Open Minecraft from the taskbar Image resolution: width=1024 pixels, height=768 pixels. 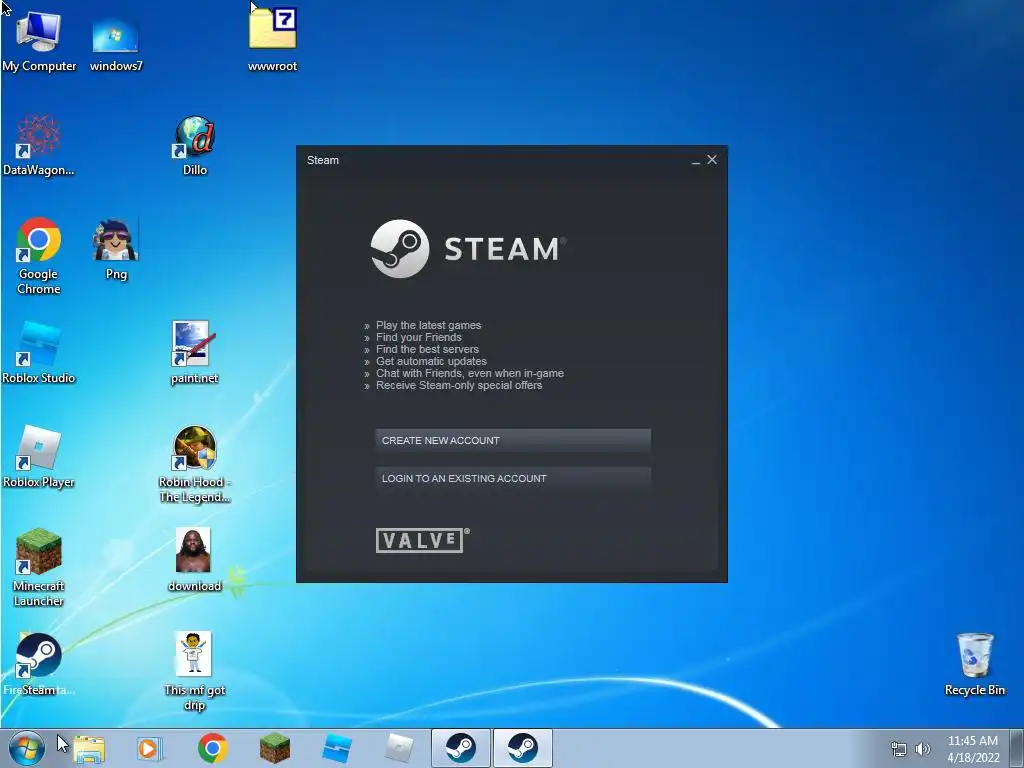[x=274, y=748]
